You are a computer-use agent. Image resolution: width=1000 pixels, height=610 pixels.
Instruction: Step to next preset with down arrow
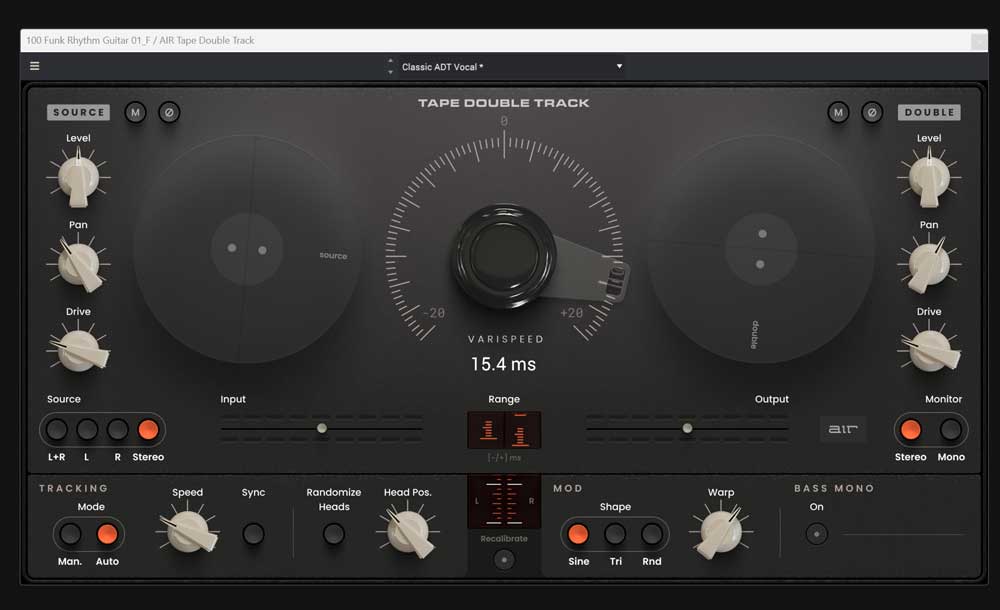390,72
